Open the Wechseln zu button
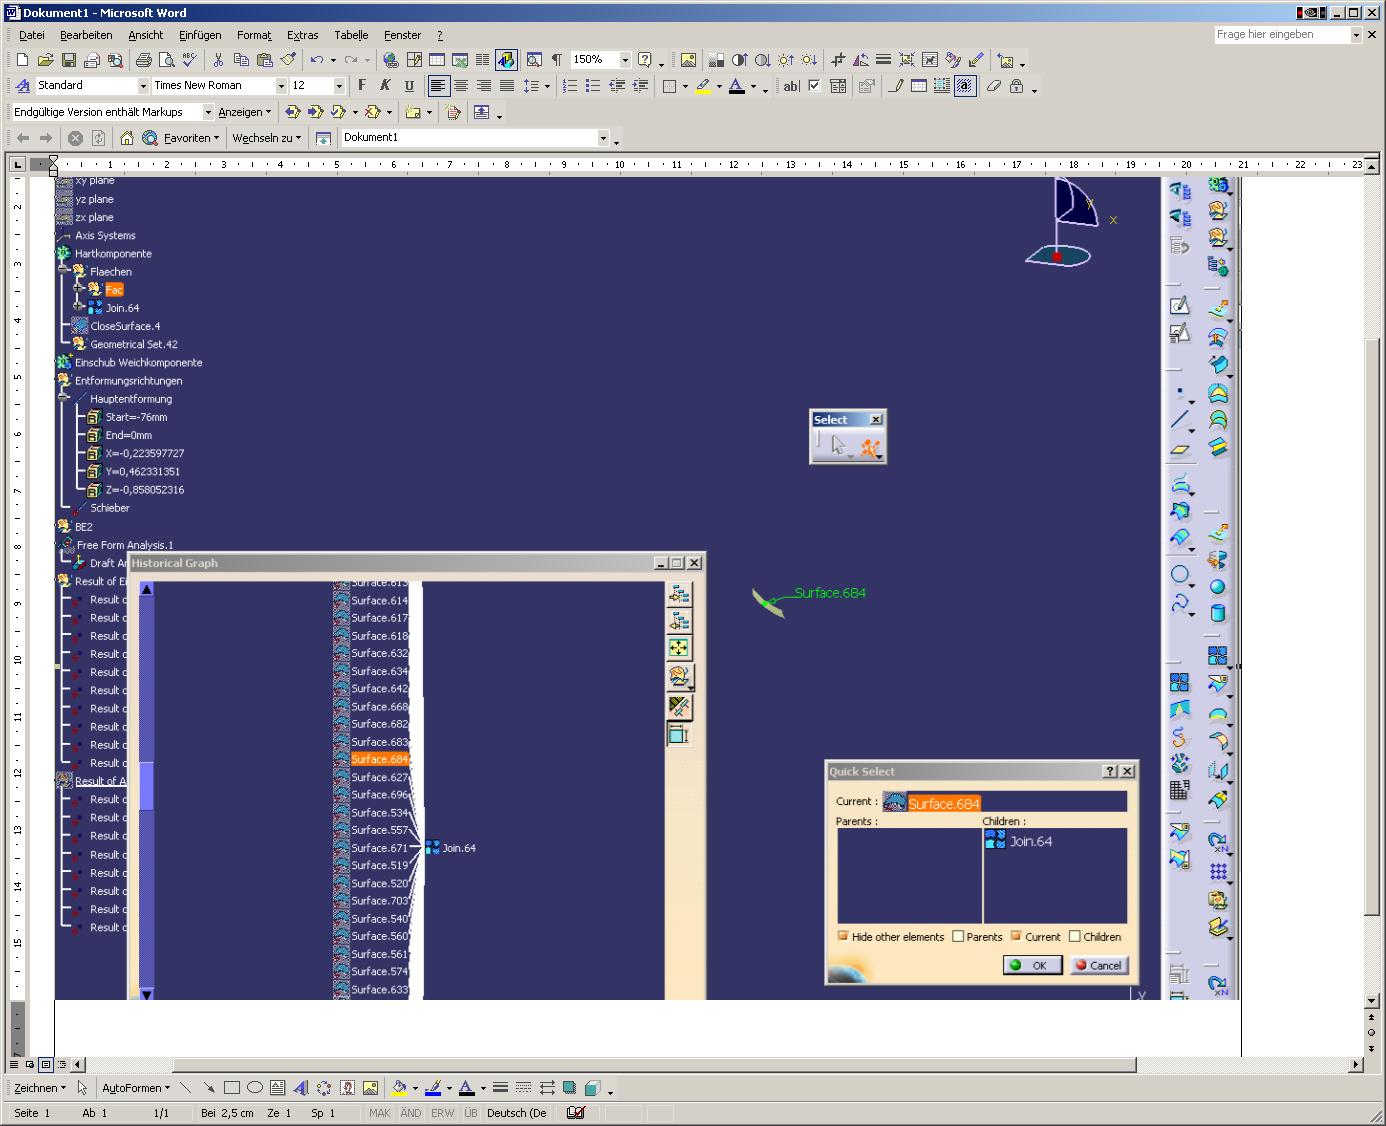Screen dimensions: 1386x1126 266,138
